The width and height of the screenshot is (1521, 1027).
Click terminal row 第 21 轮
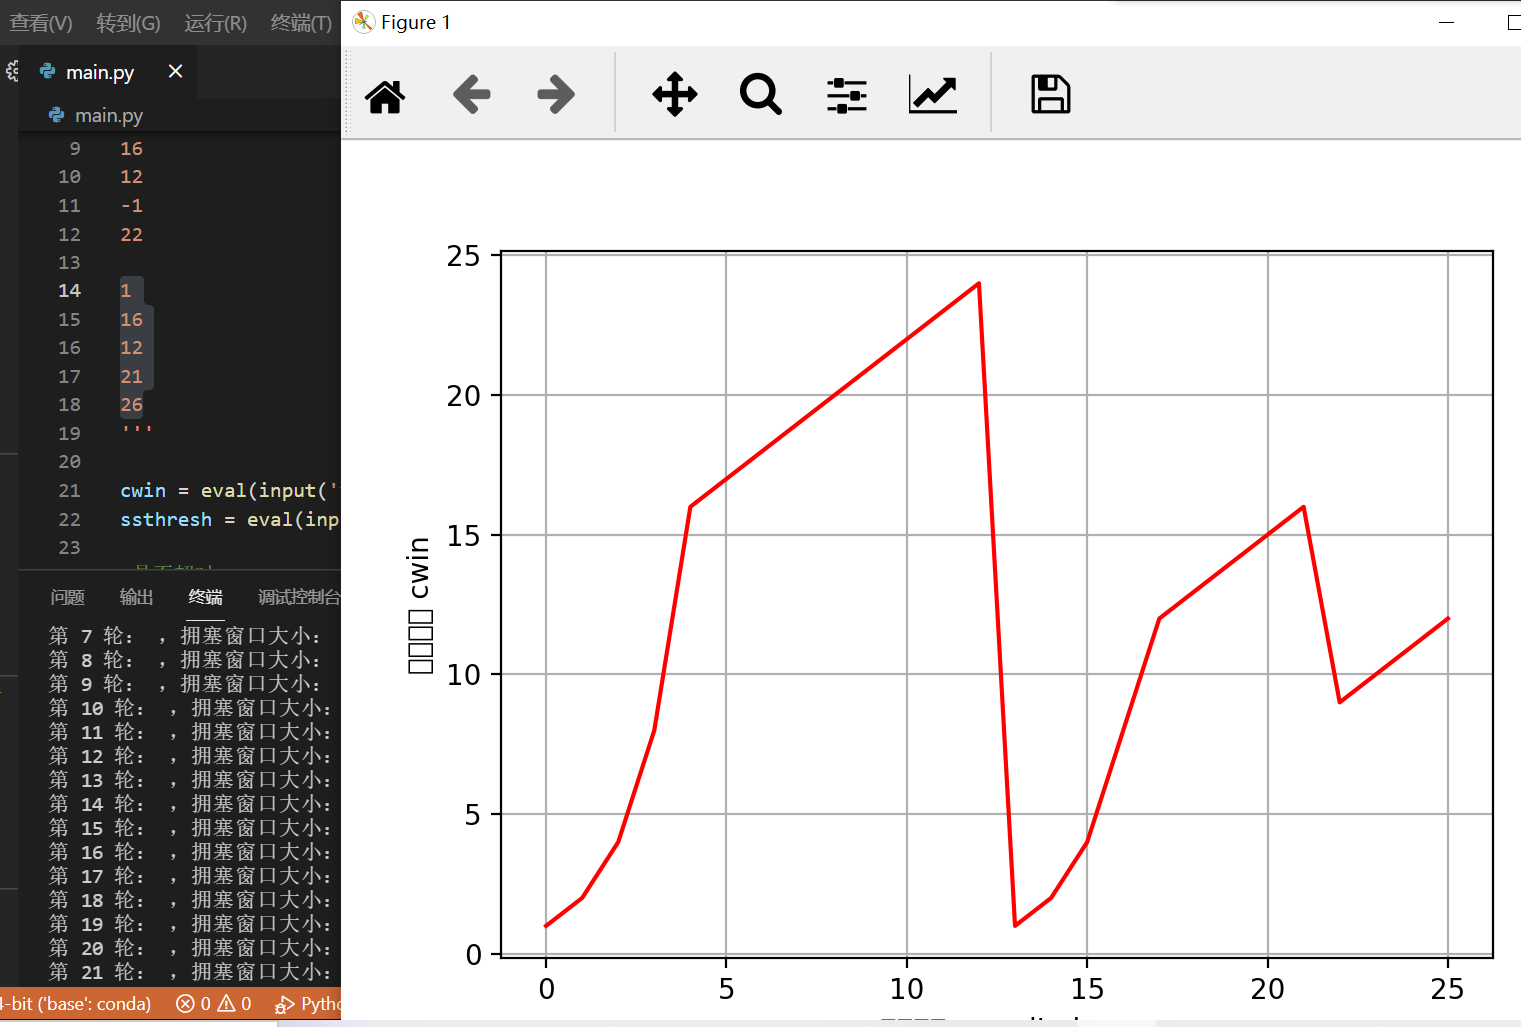[x=190, y=972]
